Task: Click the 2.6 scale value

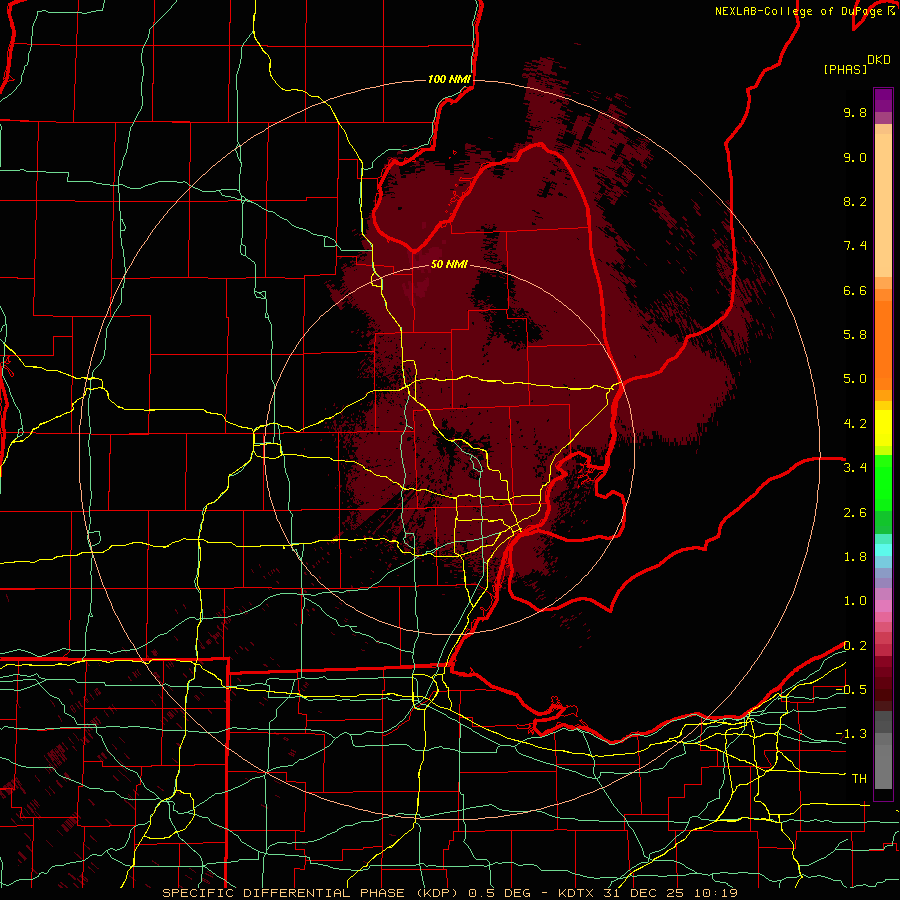Action: coord(855,513)
